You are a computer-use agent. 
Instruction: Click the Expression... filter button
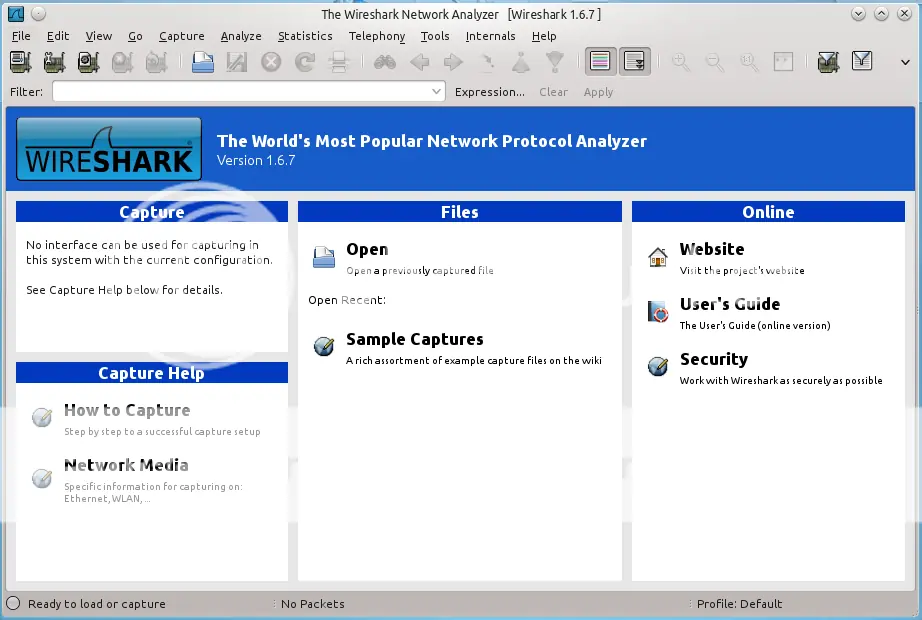coord(490,92)
